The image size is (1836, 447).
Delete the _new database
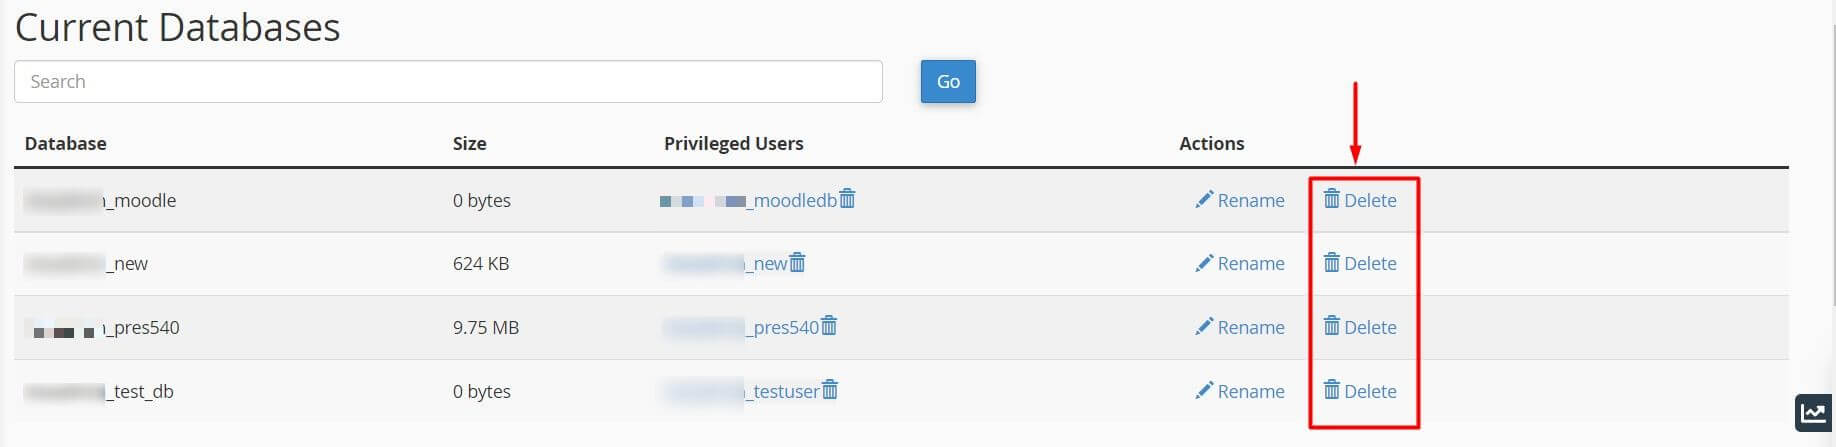tap(1360, 264)
